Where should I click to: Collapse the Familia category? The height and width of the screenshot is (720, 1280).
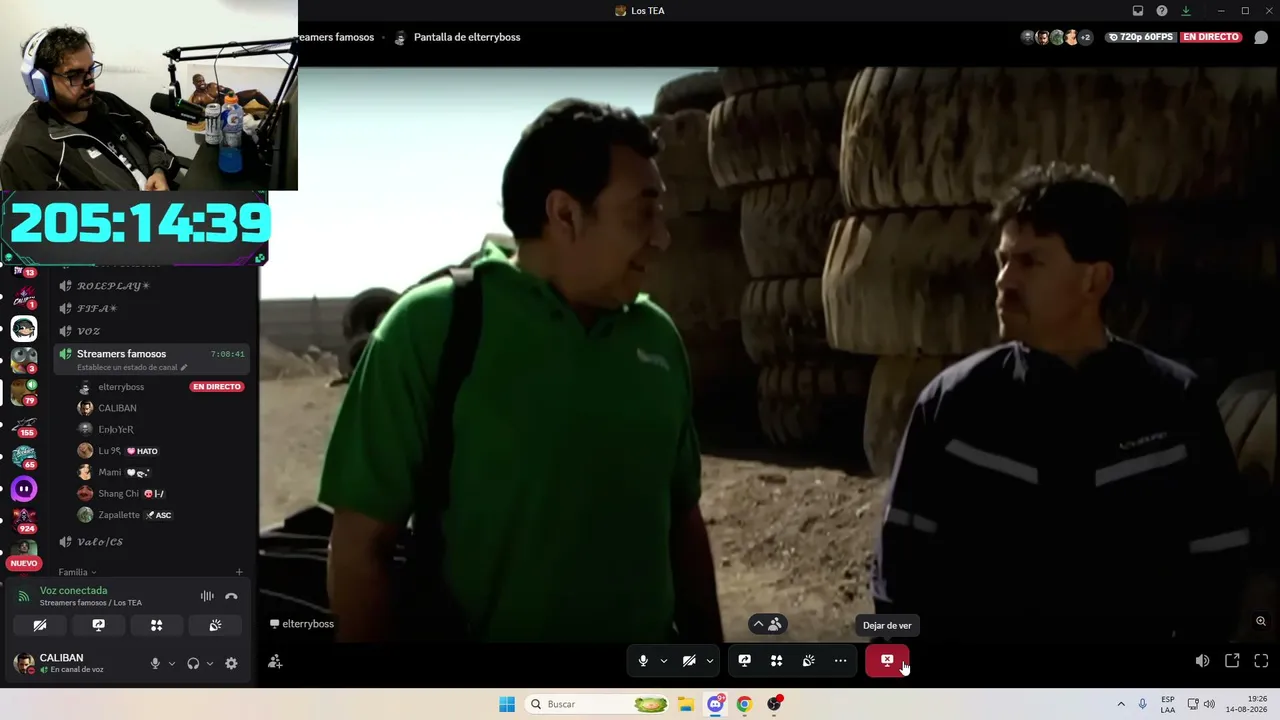coord(77,572)
